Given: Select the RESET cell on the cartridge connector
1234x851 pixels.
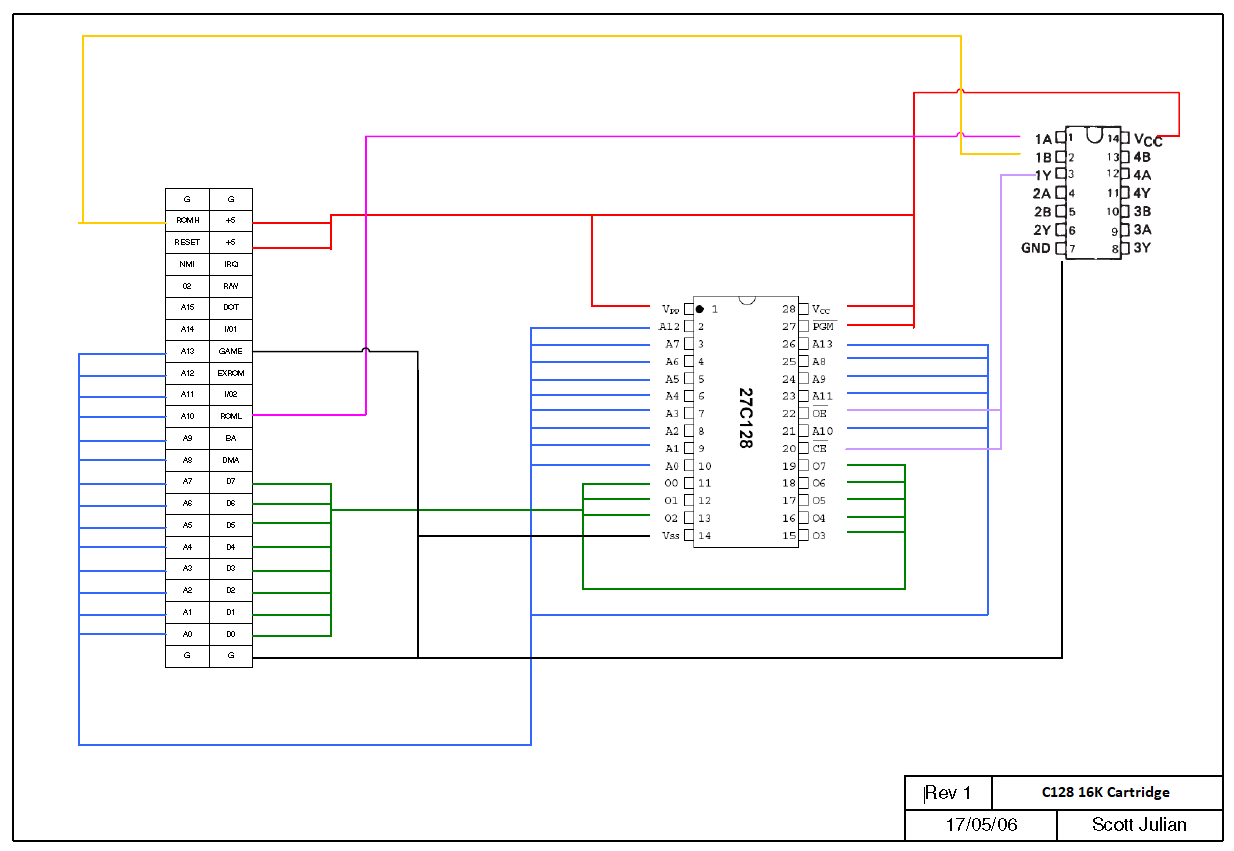Looking at the screenshot, I should [187, 243].
